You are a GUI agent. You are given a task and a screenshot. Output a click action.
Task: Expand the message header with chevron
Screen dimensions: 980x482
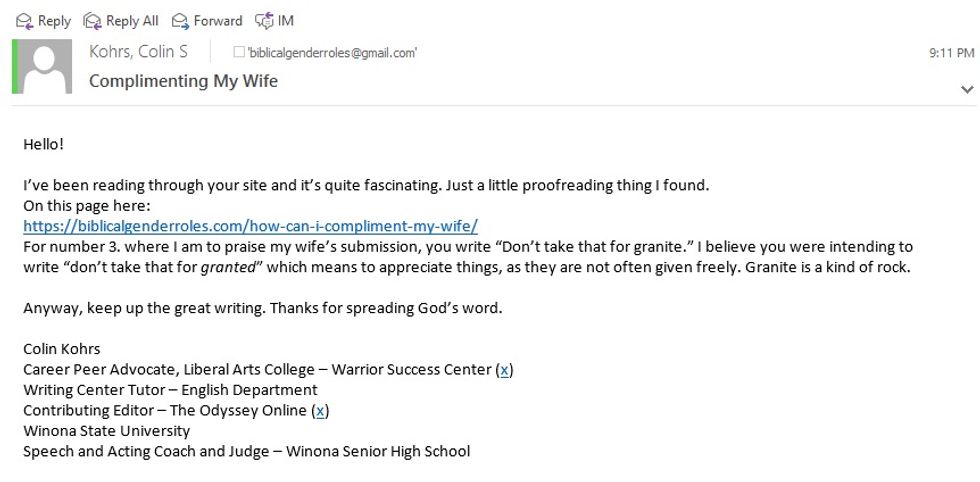tap(966, 89)
